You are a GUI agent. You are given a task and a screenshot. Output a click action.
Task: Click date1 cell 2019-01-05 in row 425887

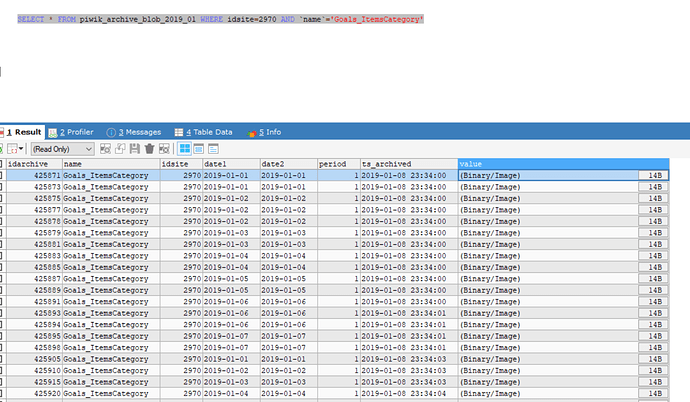tap(231, 278)
